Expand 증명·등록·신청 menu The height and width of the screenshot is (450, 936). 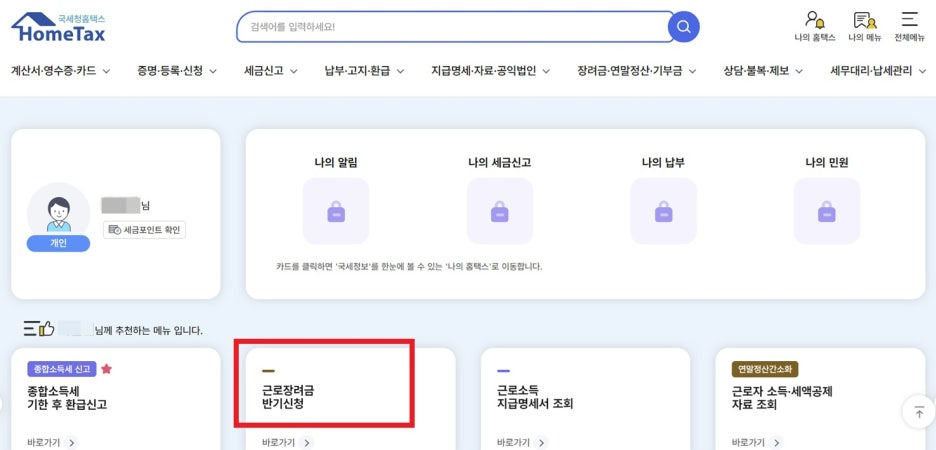(177, 71)
